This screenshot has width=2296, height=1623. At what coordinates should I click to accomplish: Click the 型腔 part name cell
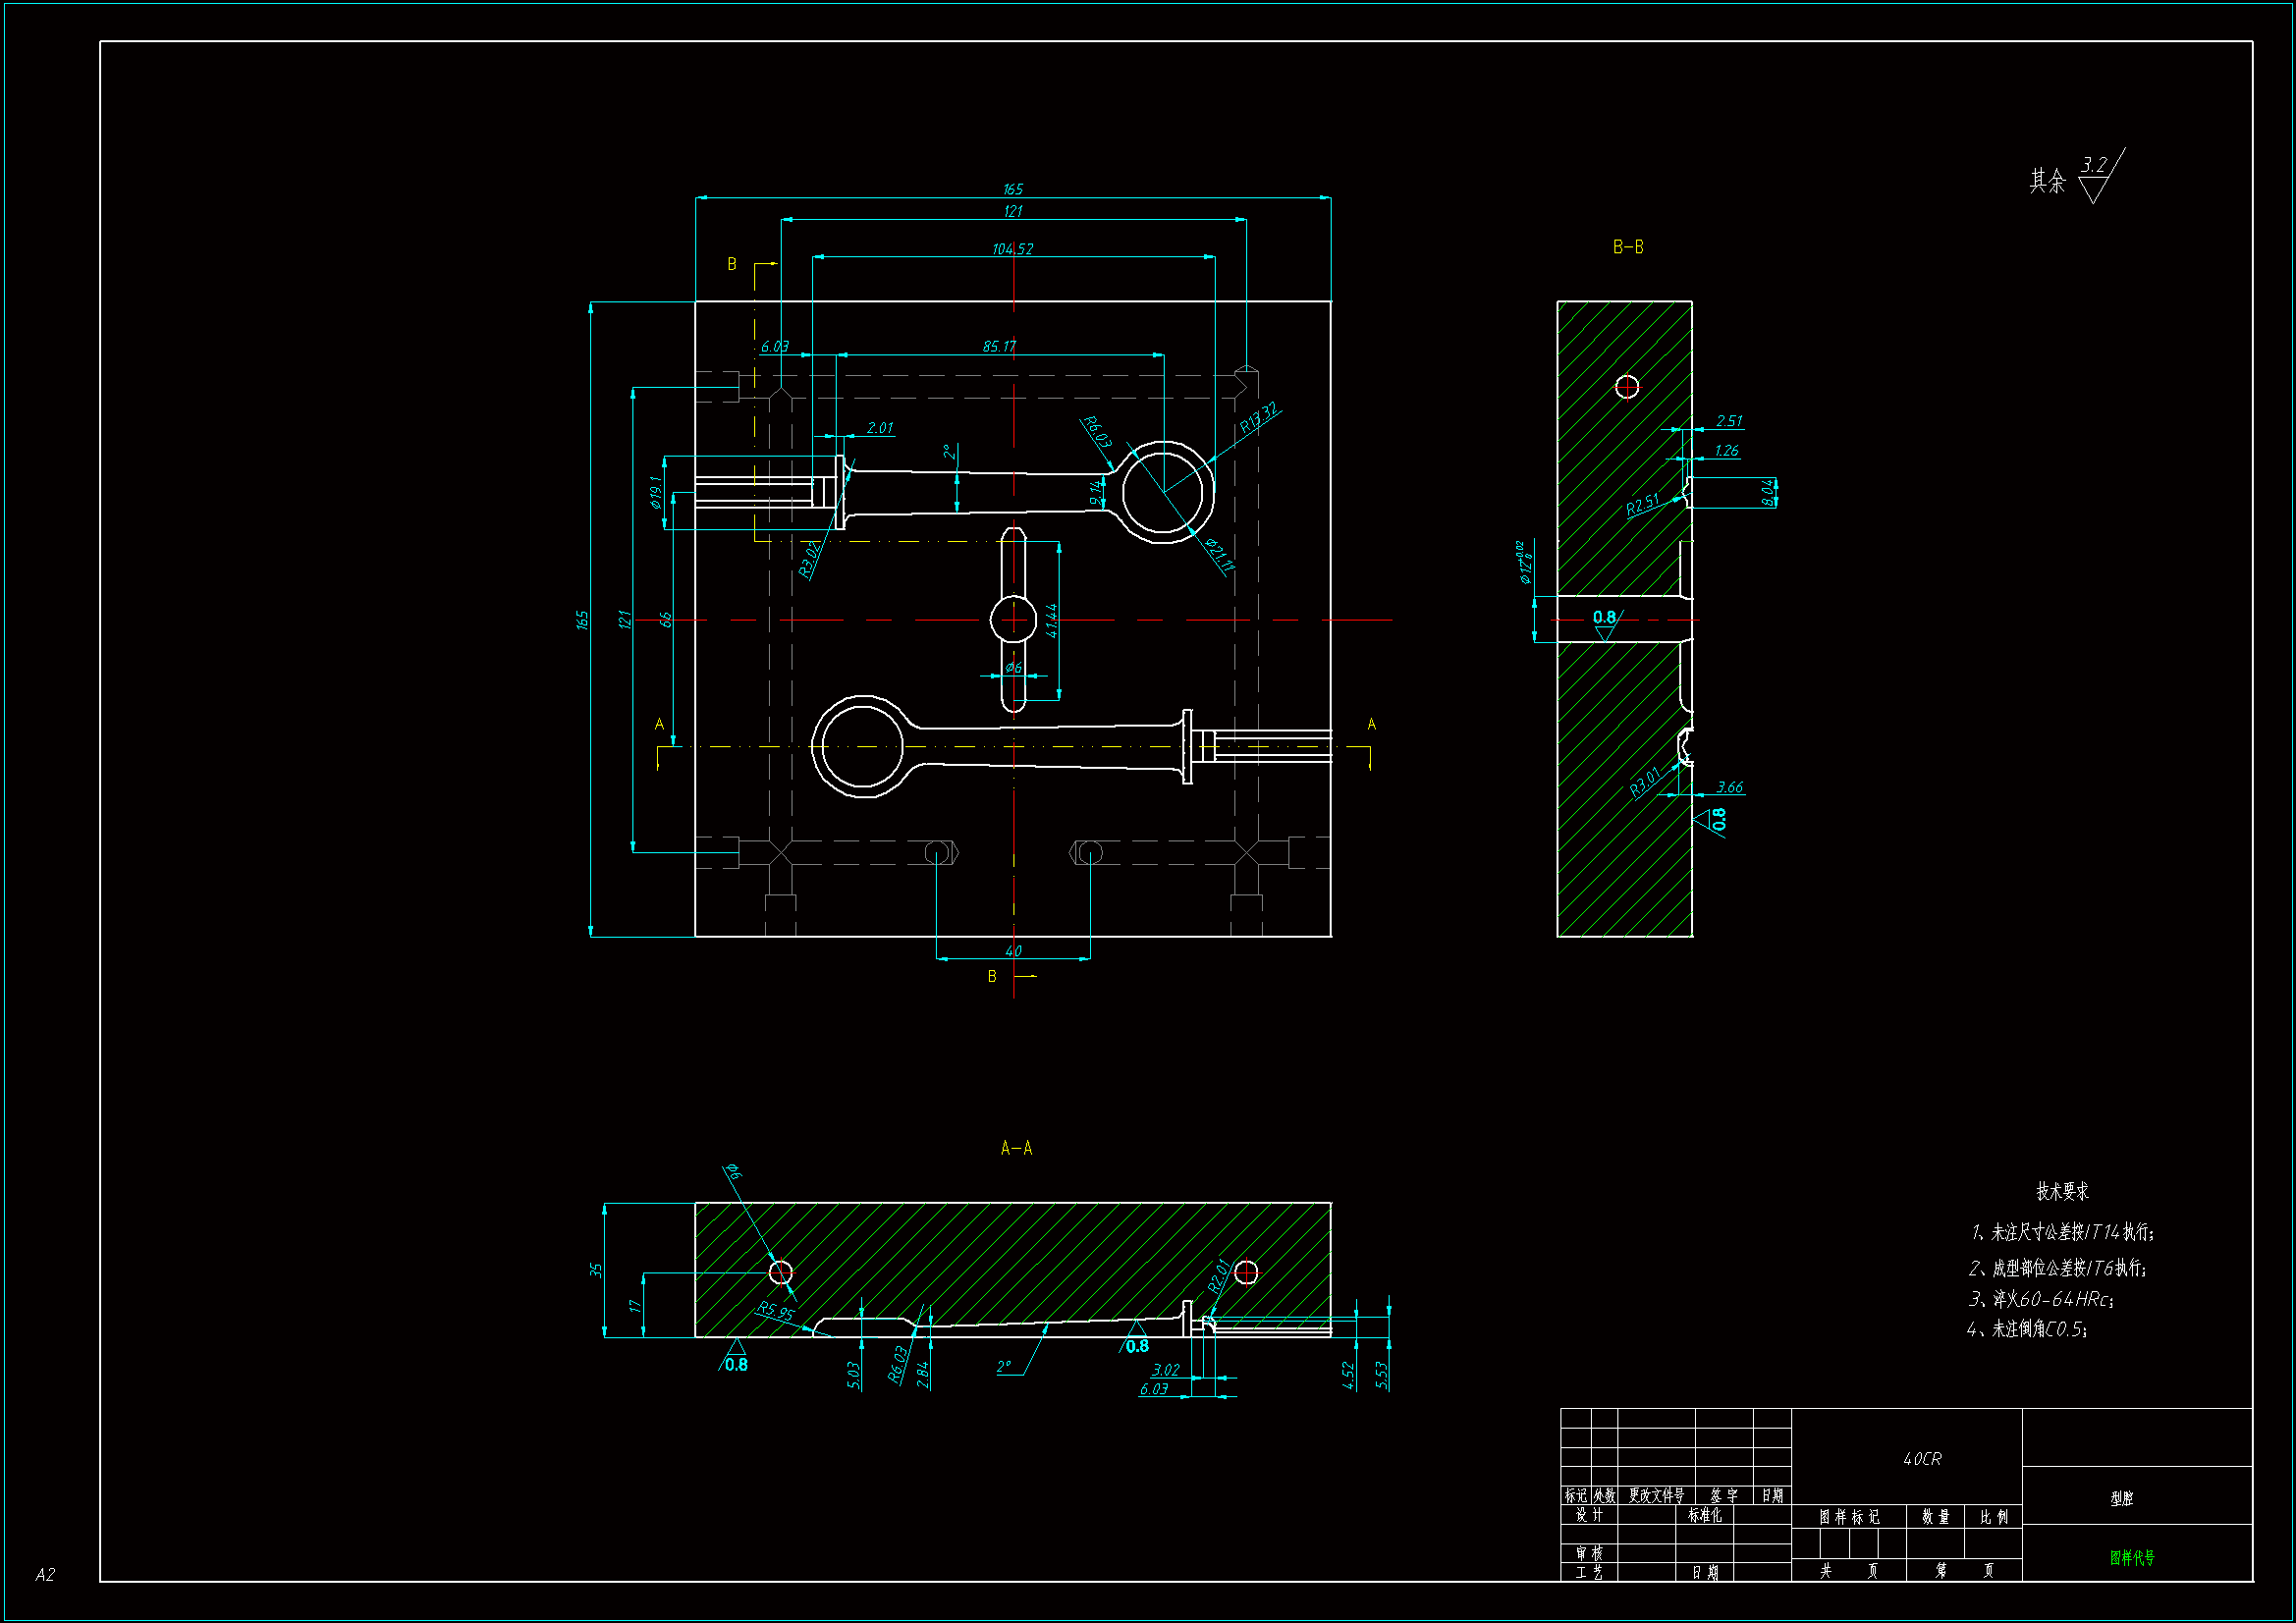click(2121, 1498)
